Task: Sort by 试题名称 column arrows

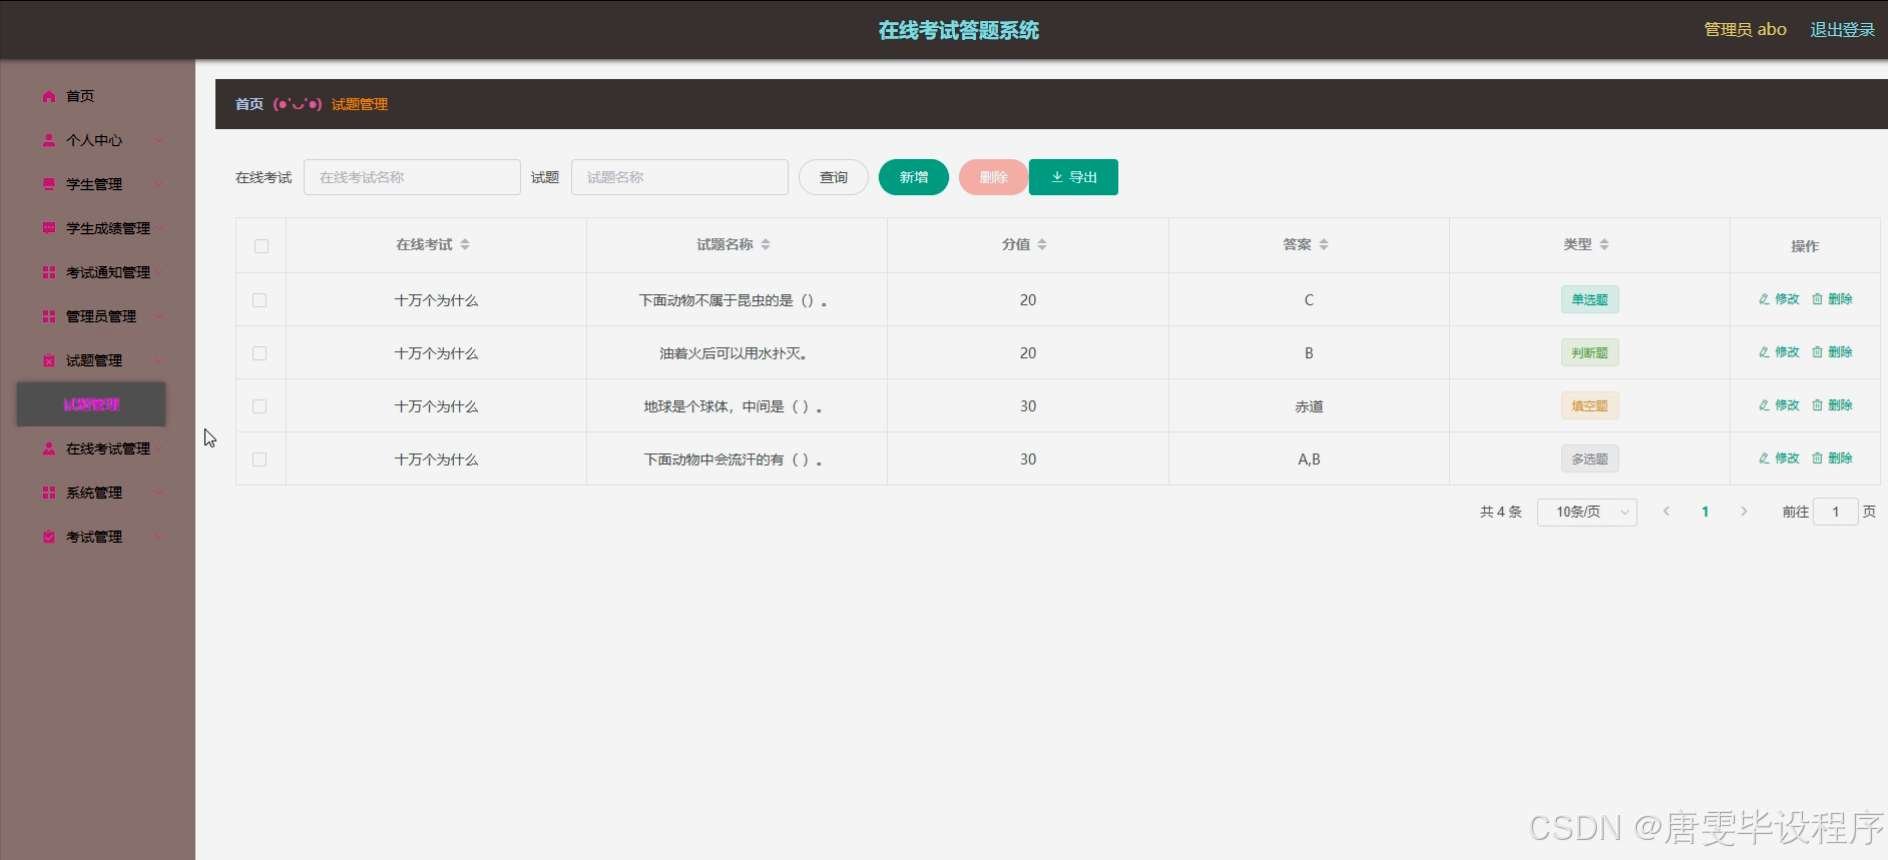Action: (x=766, y=244)
